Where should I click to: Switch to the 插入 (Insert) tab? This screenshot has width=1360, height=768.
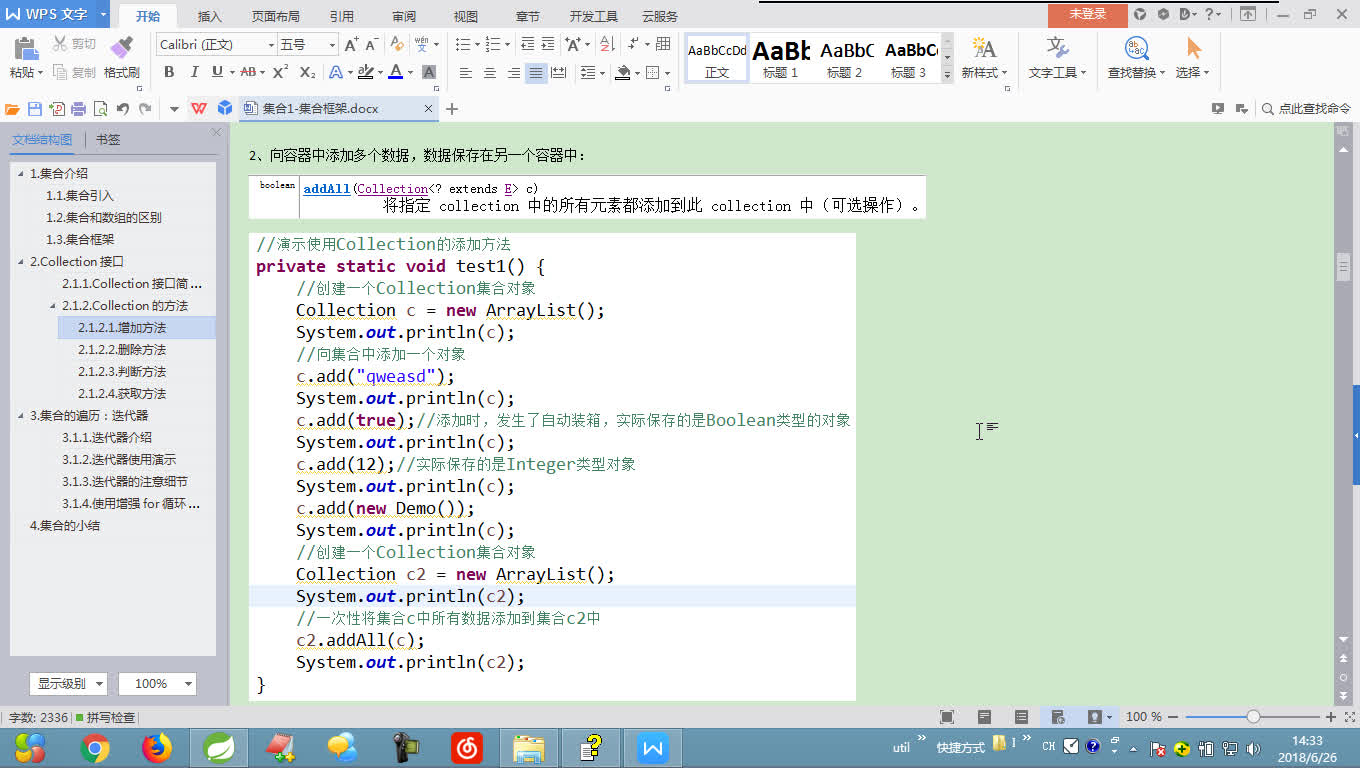tap(210, 16)
